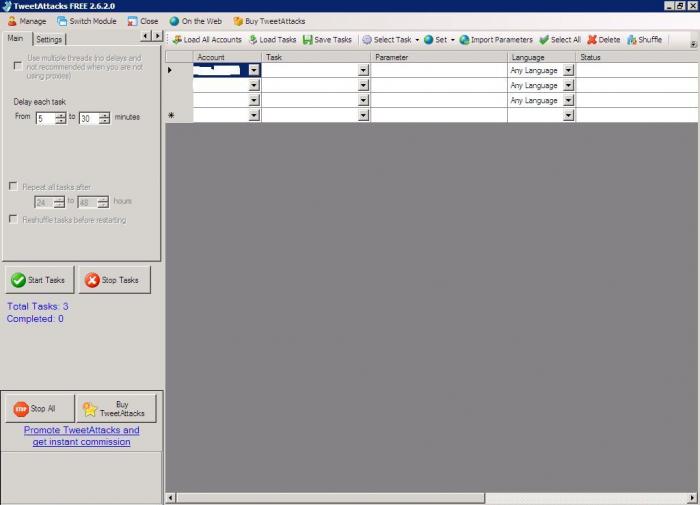Click Load All Accounts toolbar icon
The width and height of the screenshot is (700, 505).
click(x=177, y=40)
